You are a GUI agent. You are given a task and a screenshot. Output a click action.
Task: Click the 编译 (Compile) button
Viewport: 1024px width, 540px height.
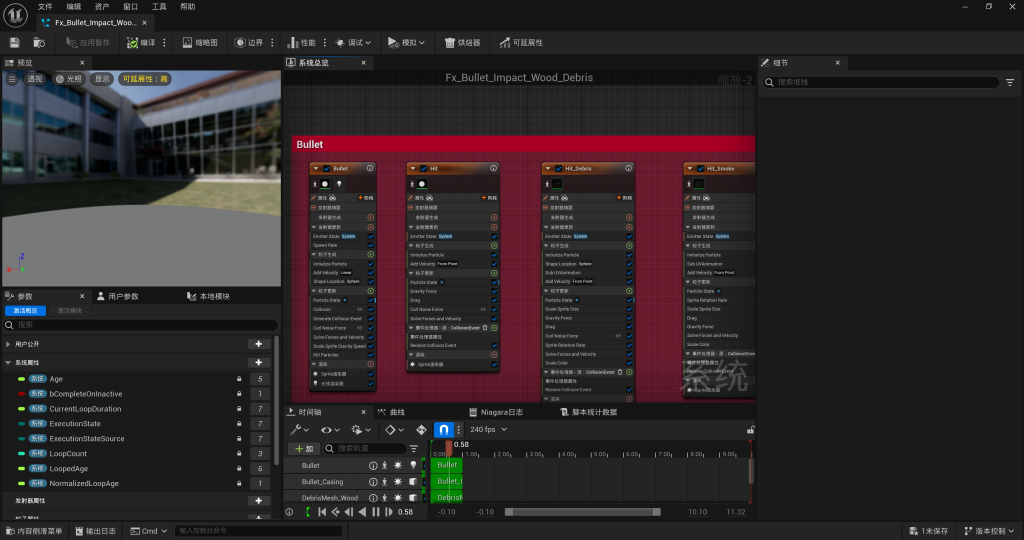click(141, 43)
